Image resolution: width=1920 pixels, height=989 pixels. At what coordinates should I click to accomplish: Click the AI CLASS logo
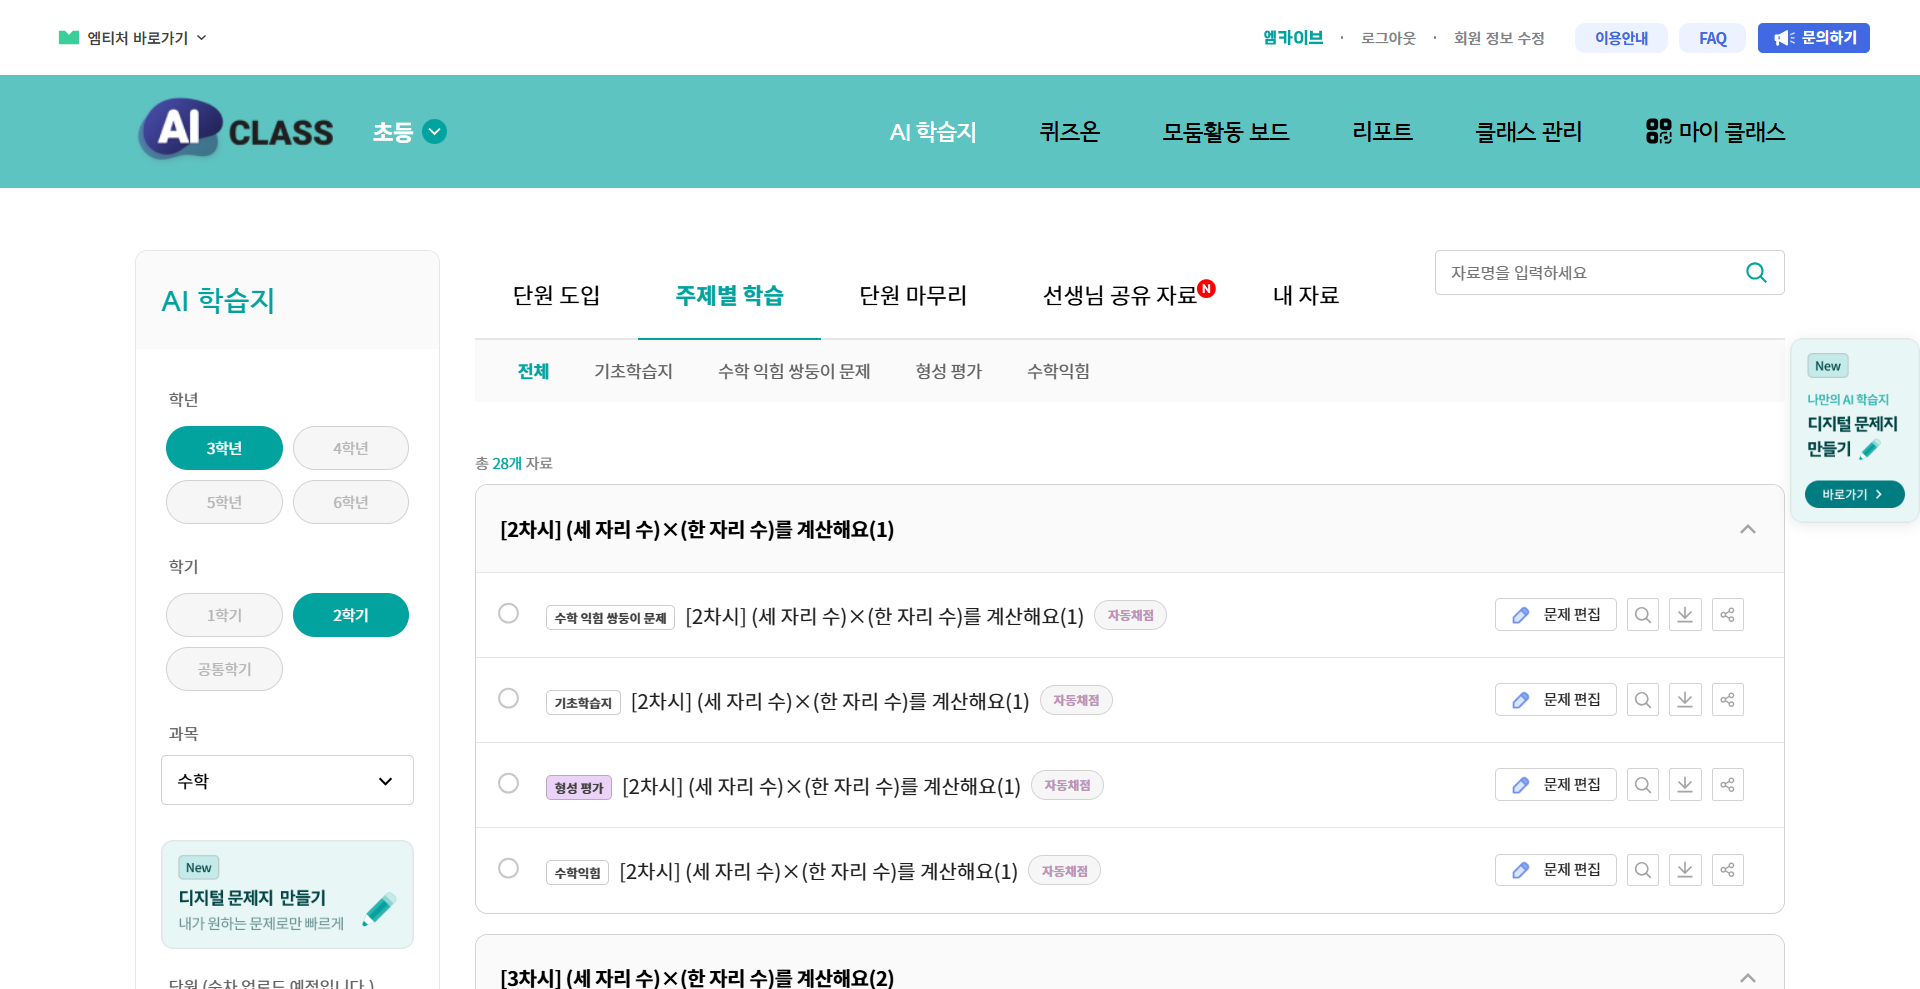click(x=236, y=131)
